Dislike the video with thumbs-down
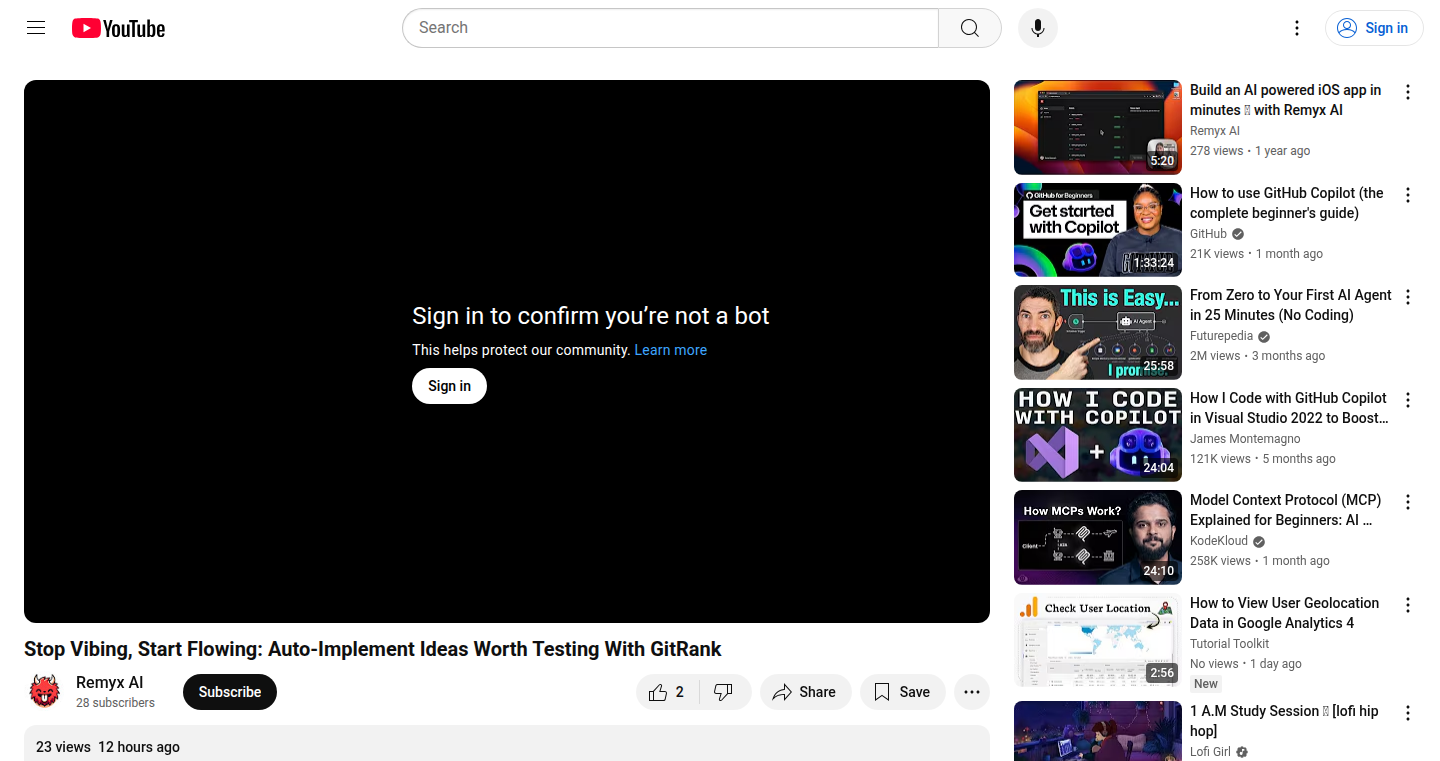 [x=725, y=692]
